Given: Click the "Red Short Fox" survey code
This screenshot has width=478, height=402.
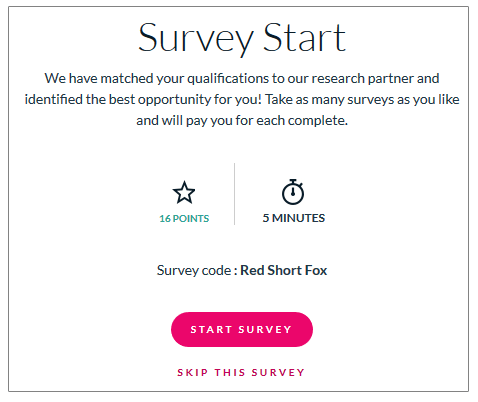Looking at the screenshot, I should (284, 270).
